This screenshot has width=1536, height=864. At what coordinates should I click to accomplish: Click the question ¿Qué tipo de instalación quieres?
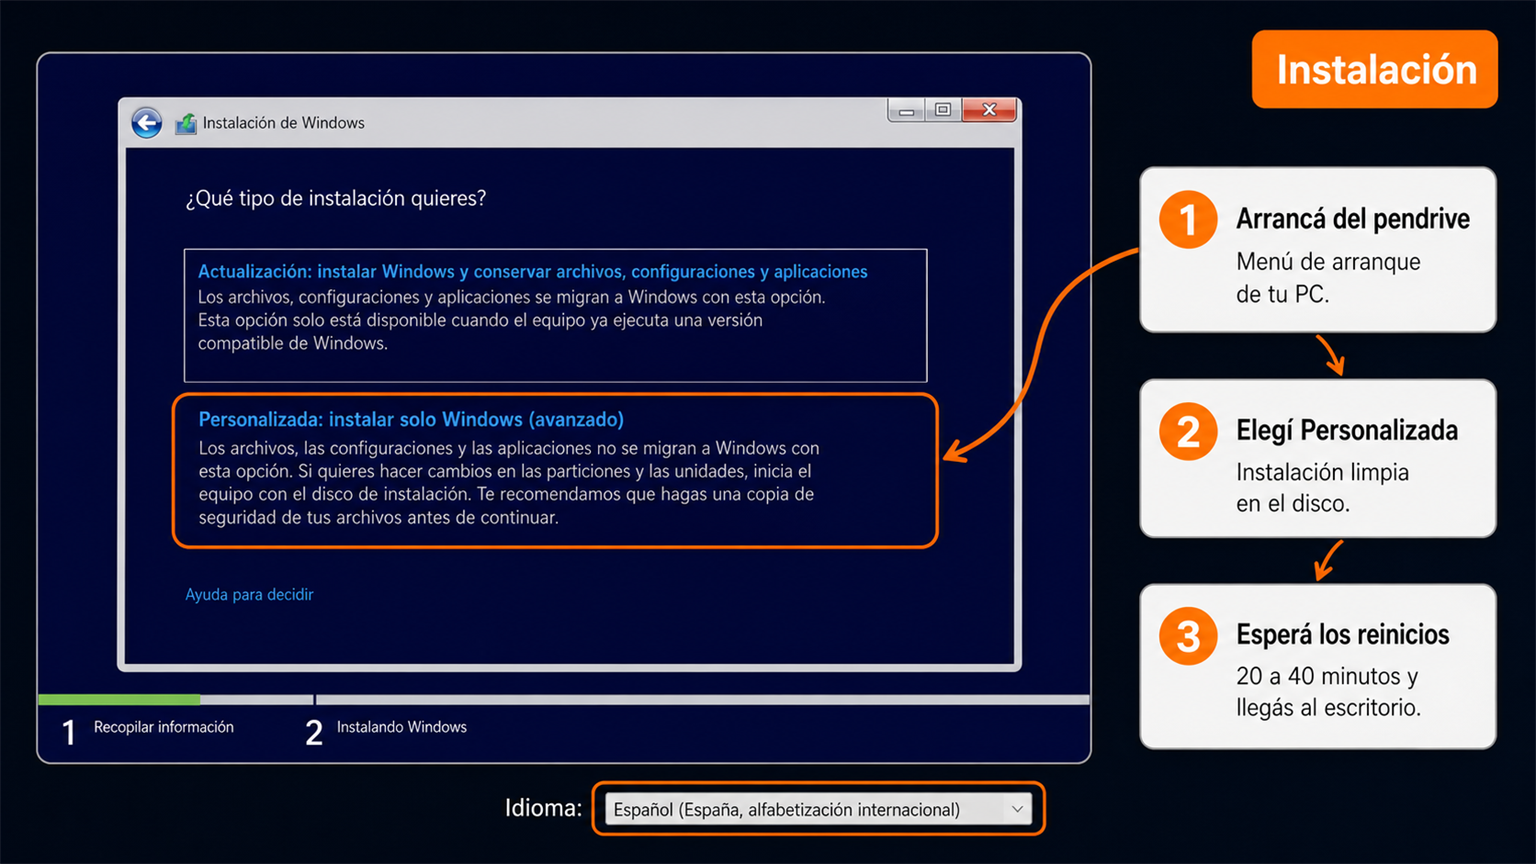coord(336,198)
